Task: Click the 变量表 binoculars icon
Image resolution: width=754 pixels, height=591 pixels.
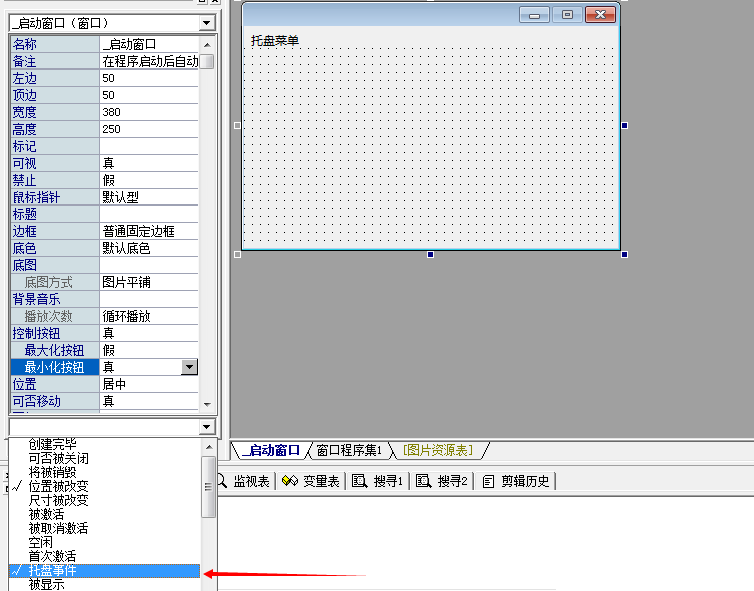Action: point(290,481)
